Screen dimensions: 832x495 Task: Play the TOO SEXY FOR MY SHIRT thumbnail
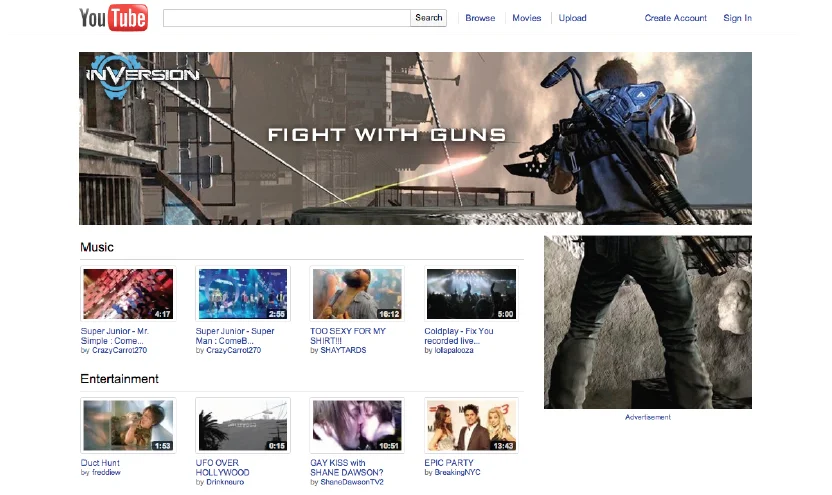[357, 293]
